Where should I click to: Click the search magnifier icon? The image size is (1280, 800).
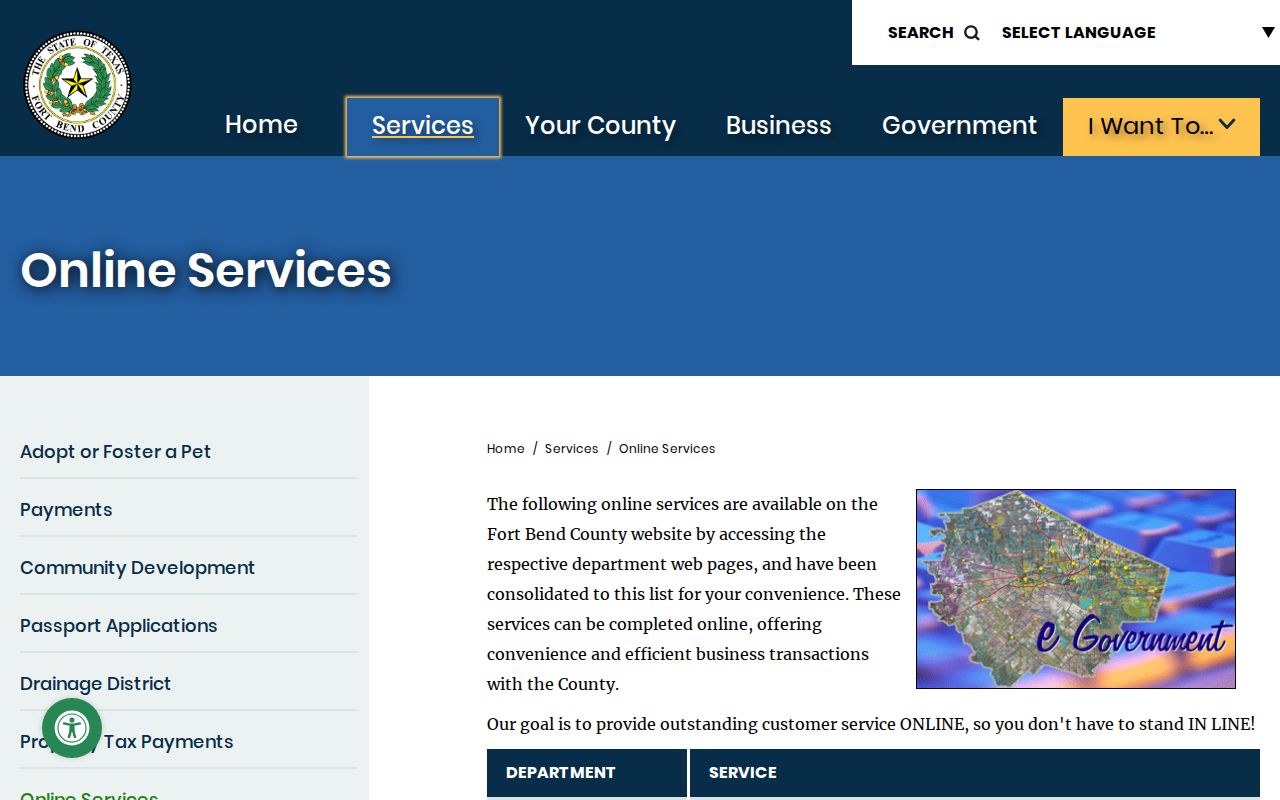tap(972, 33)
